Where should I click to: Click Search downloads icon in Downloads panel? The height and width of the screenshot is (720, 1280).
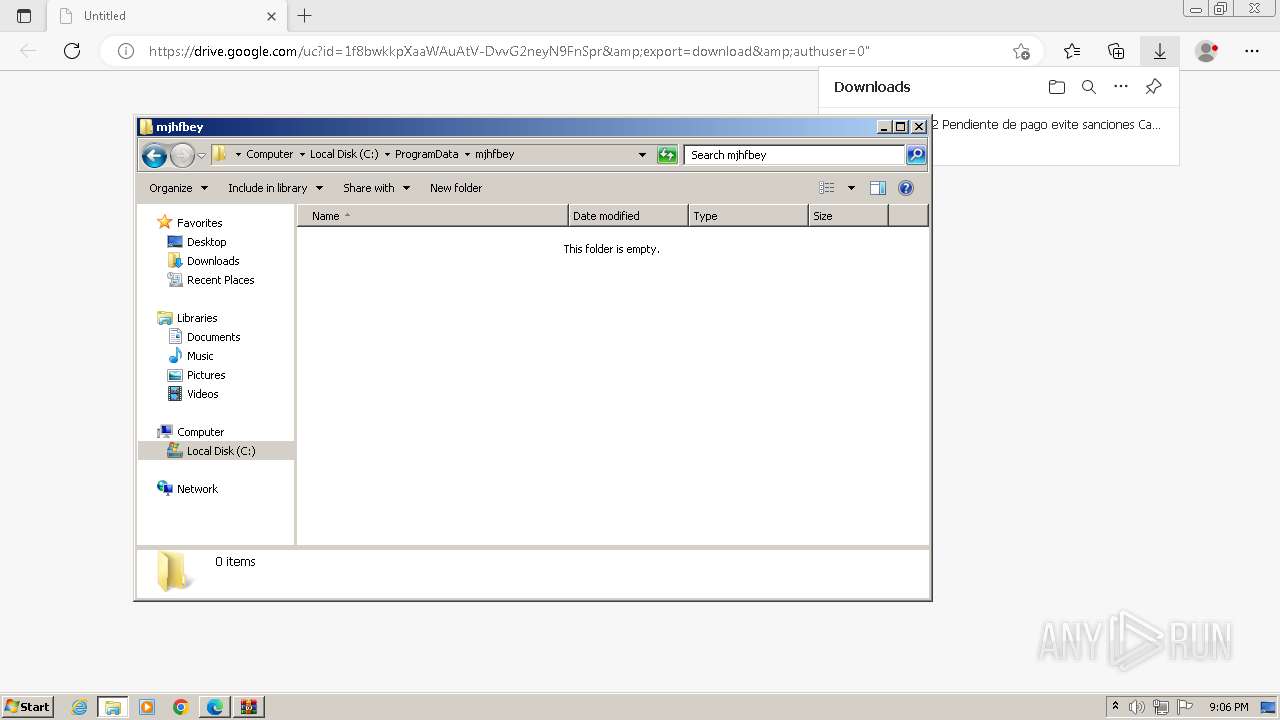[1089, 87]
